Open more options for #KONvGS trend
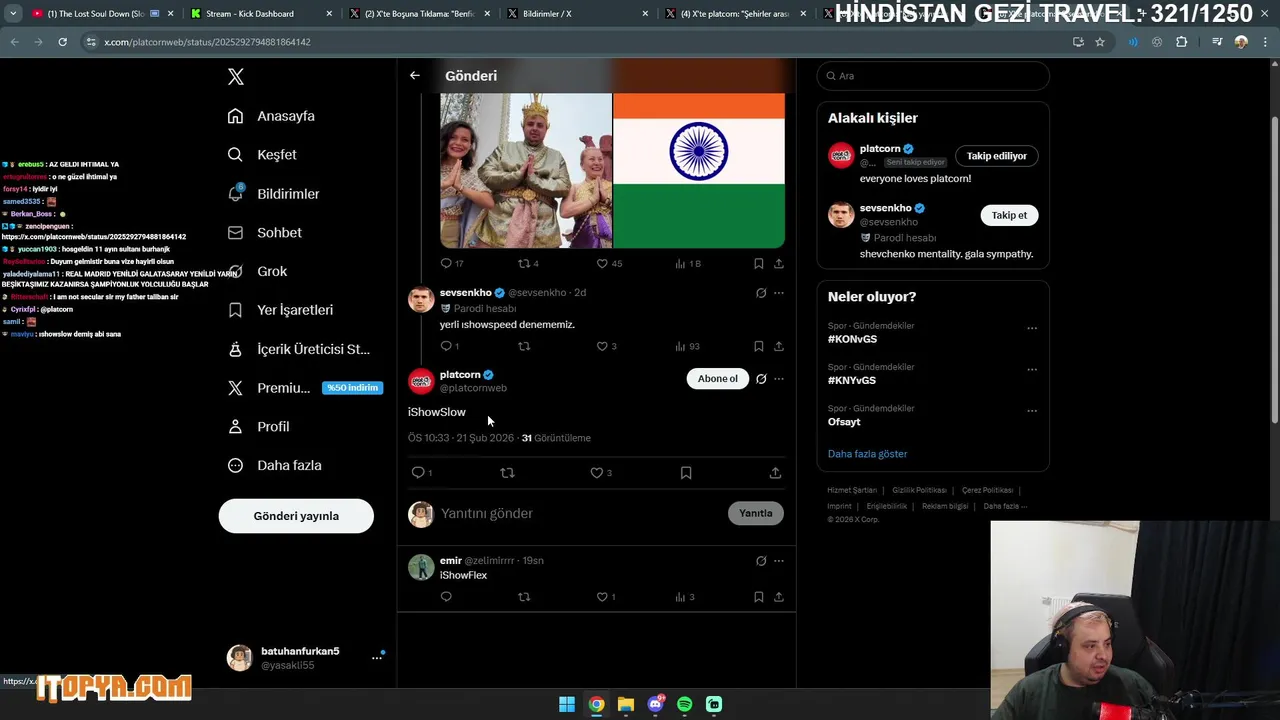This screenshot has width=1280, height=720. point(1032,328)
